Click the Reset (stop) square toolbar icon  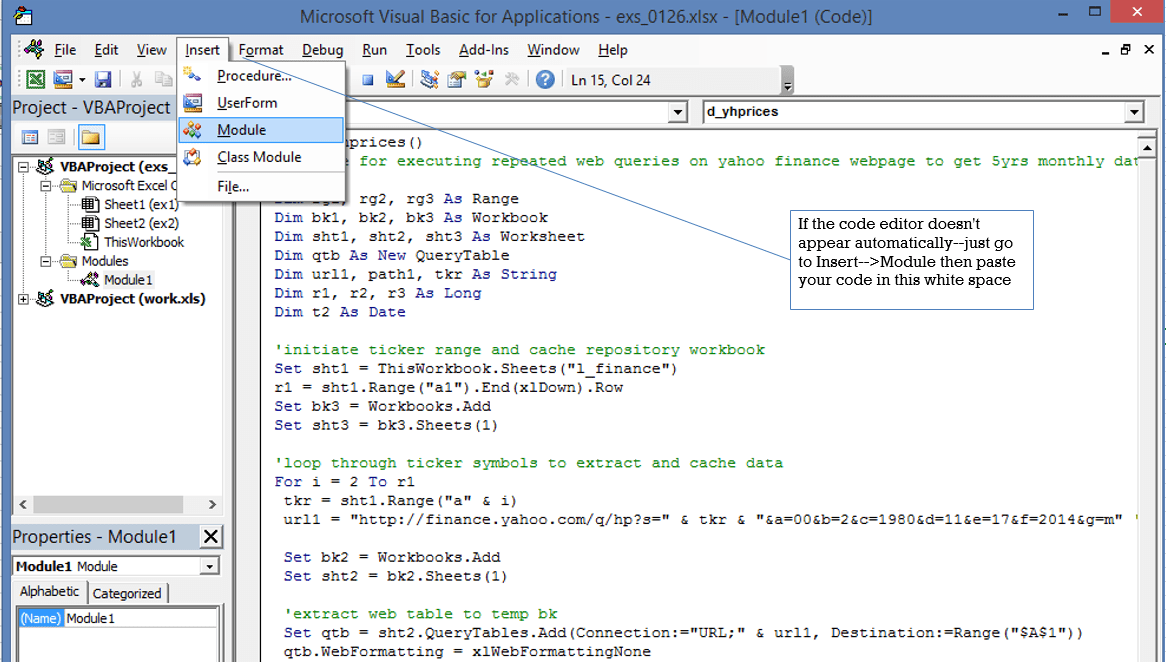368,80
